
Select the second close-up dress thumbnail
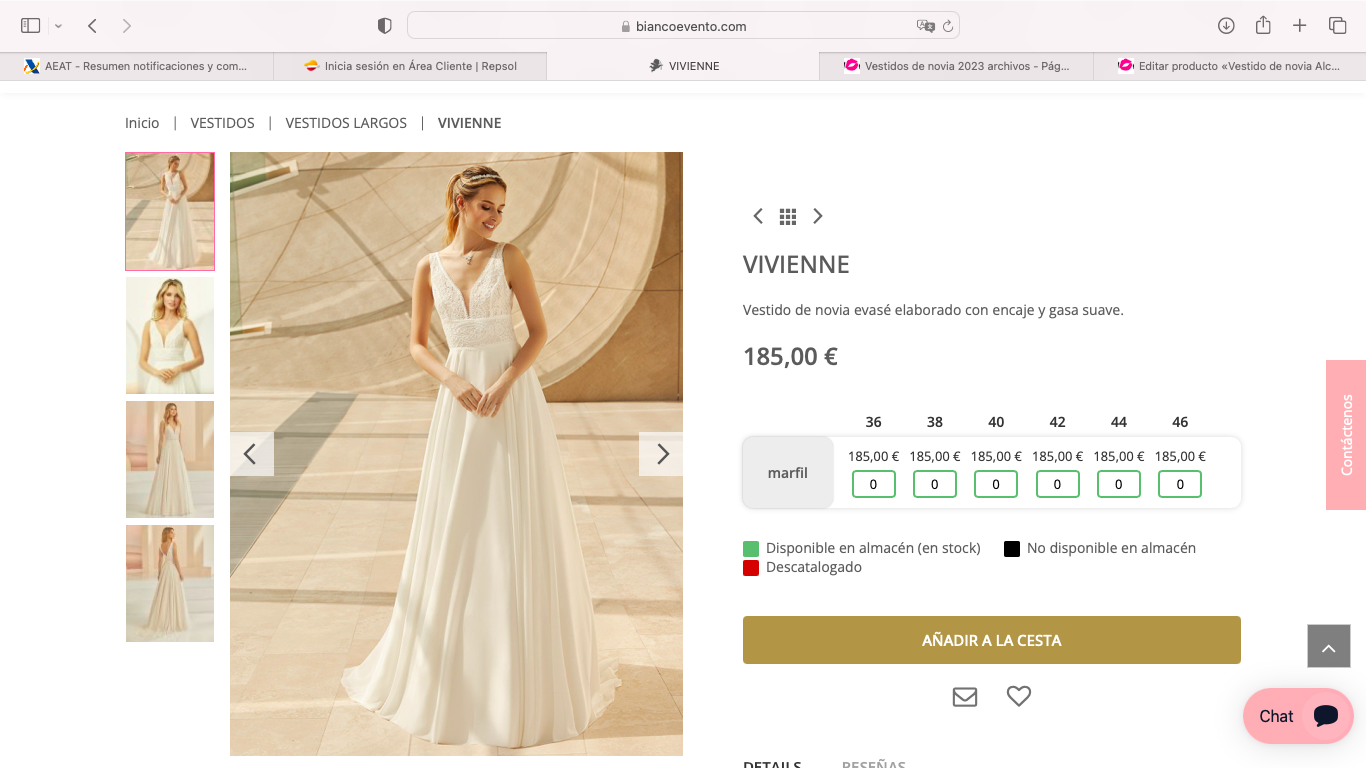tap(170, 336)
